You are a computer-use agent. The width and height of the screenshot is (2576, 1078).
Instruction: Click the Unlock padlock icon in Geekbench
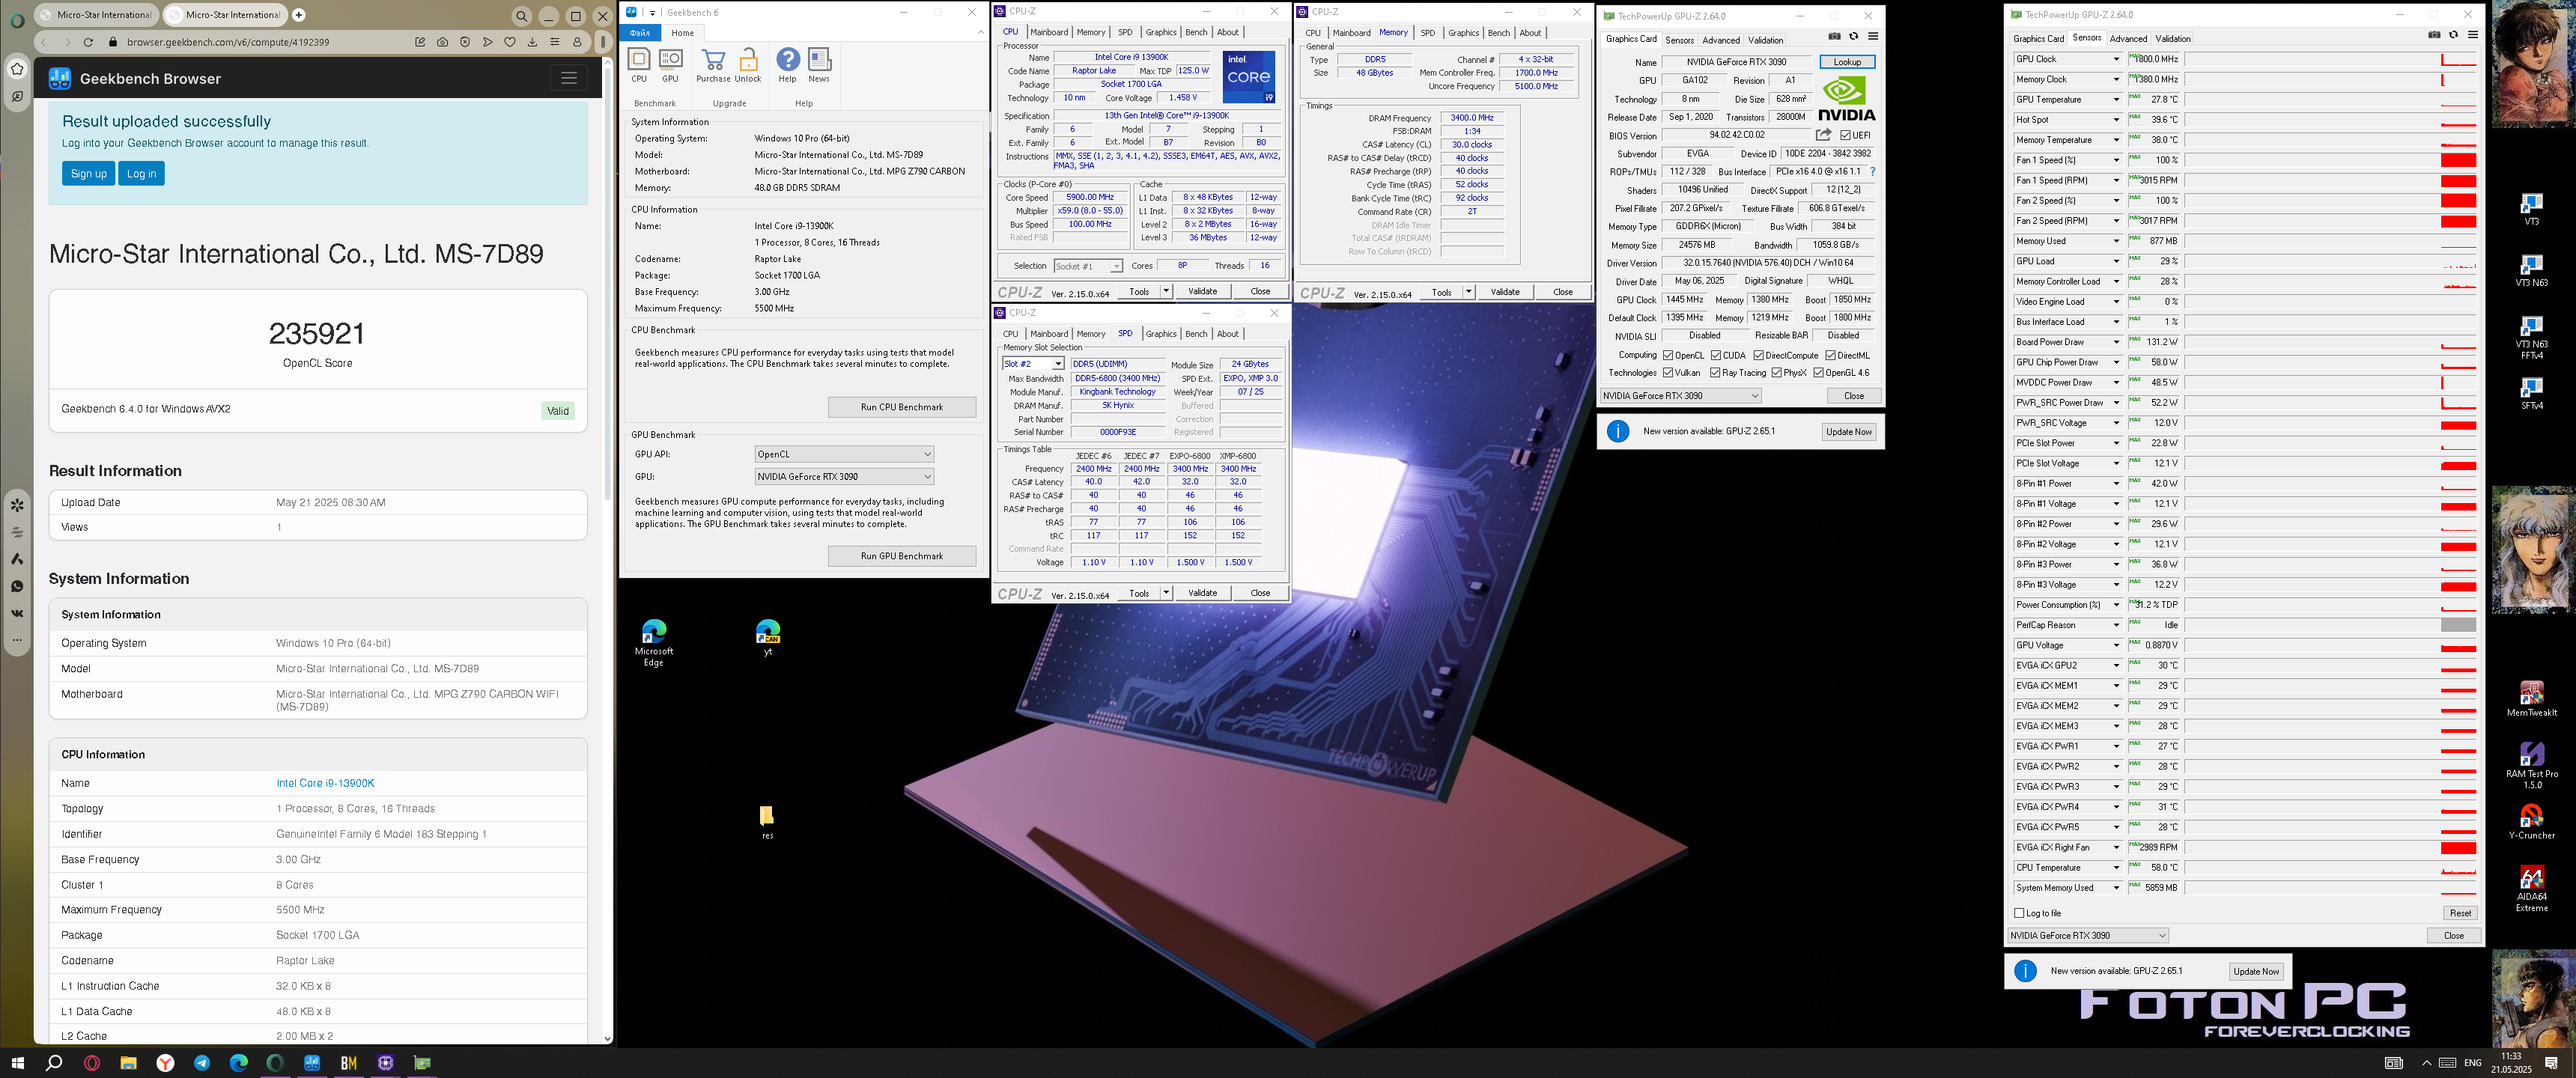coord(748,61)
